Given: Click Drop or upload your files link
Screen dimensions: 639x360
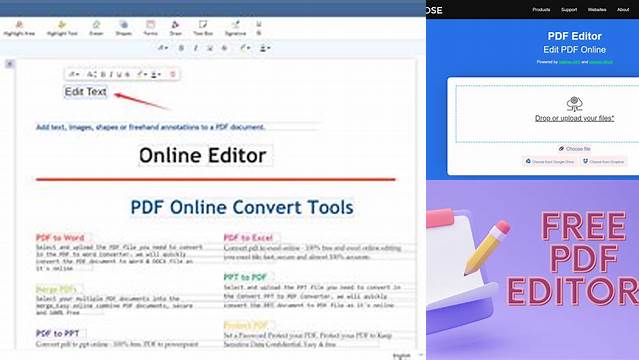Looking at the screenshot, I should pos(574,118).
